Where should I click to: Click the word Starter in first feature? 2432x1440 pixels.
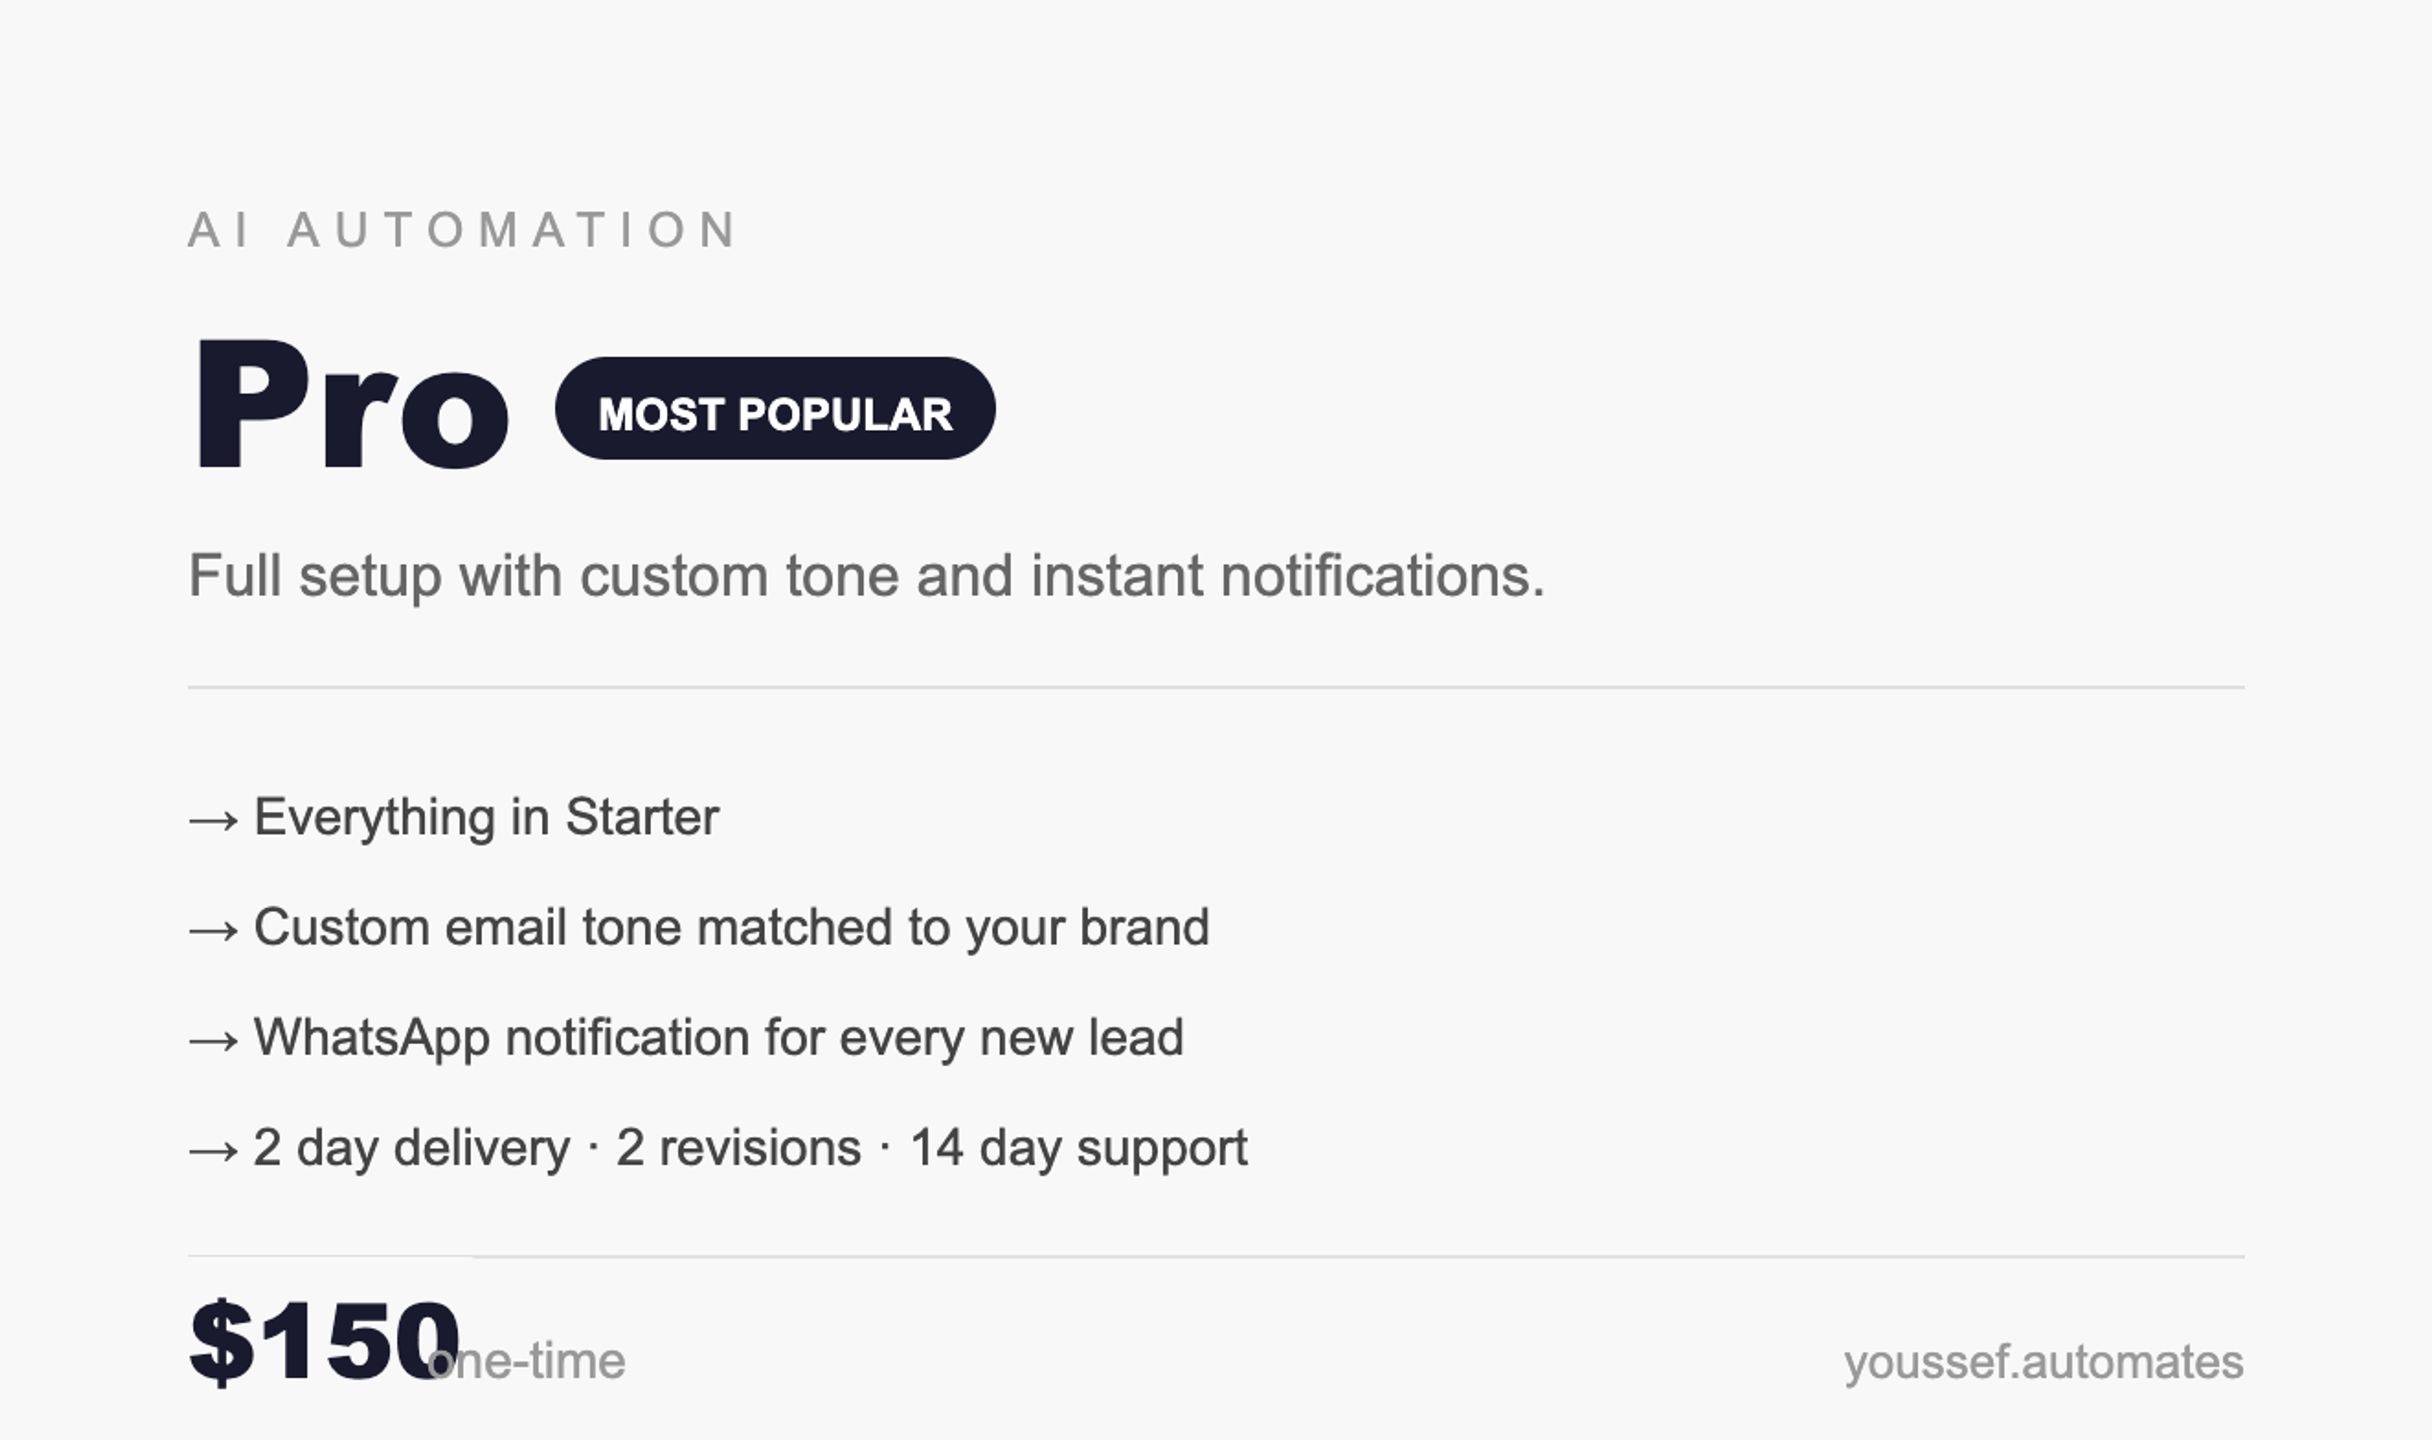click(x=642, y=817)
